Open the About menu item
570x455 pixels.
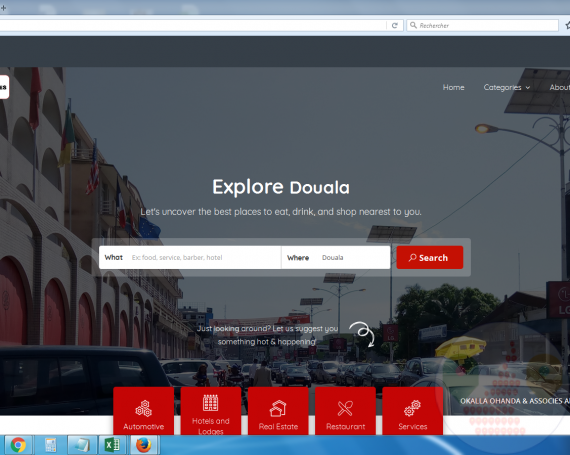pos(559,87)
